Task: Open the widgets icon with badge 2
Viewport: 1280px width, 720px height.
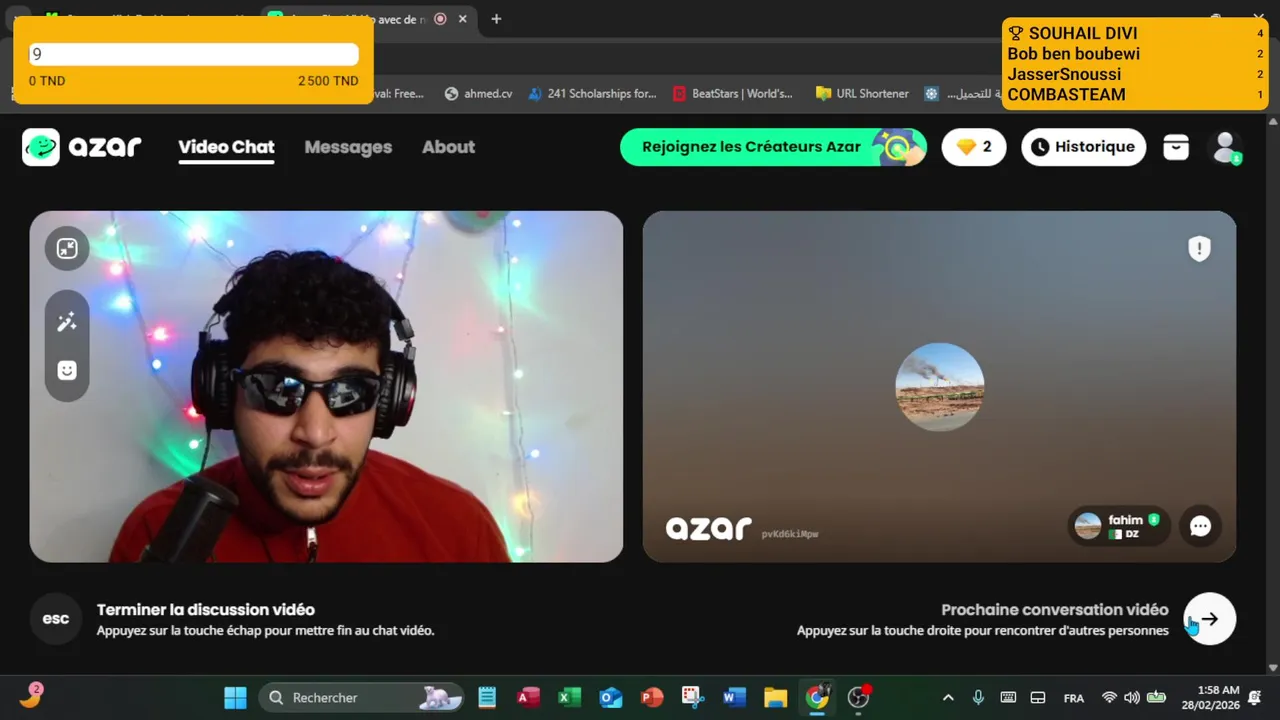Action: (x=31, y=695)
